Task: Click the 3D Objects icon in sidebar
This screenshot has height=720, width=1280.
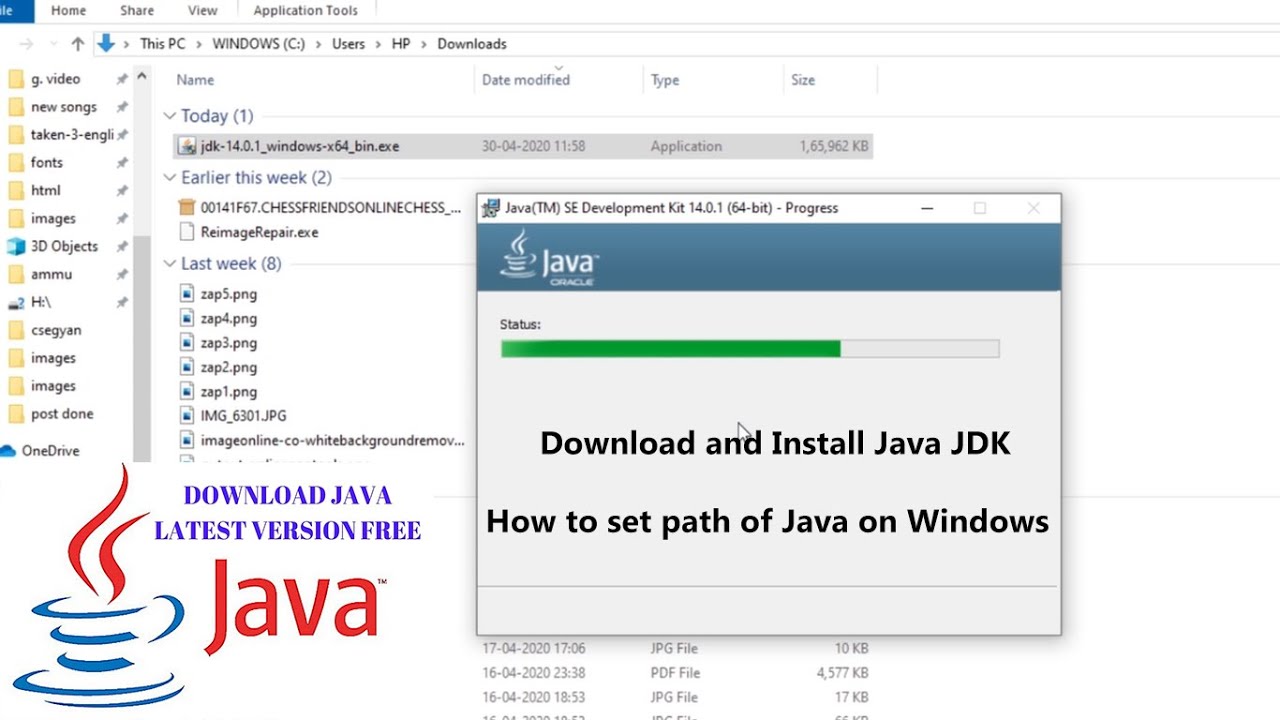Action: [x=15, y=246]
